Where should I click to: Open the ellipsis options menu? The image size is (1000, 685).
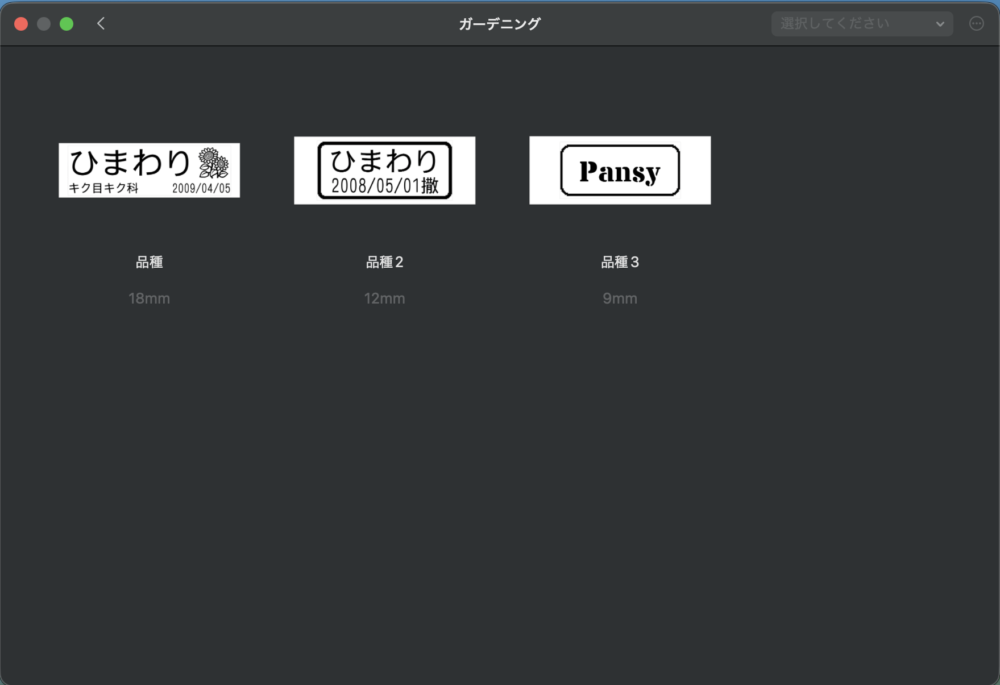coord(977,23)
